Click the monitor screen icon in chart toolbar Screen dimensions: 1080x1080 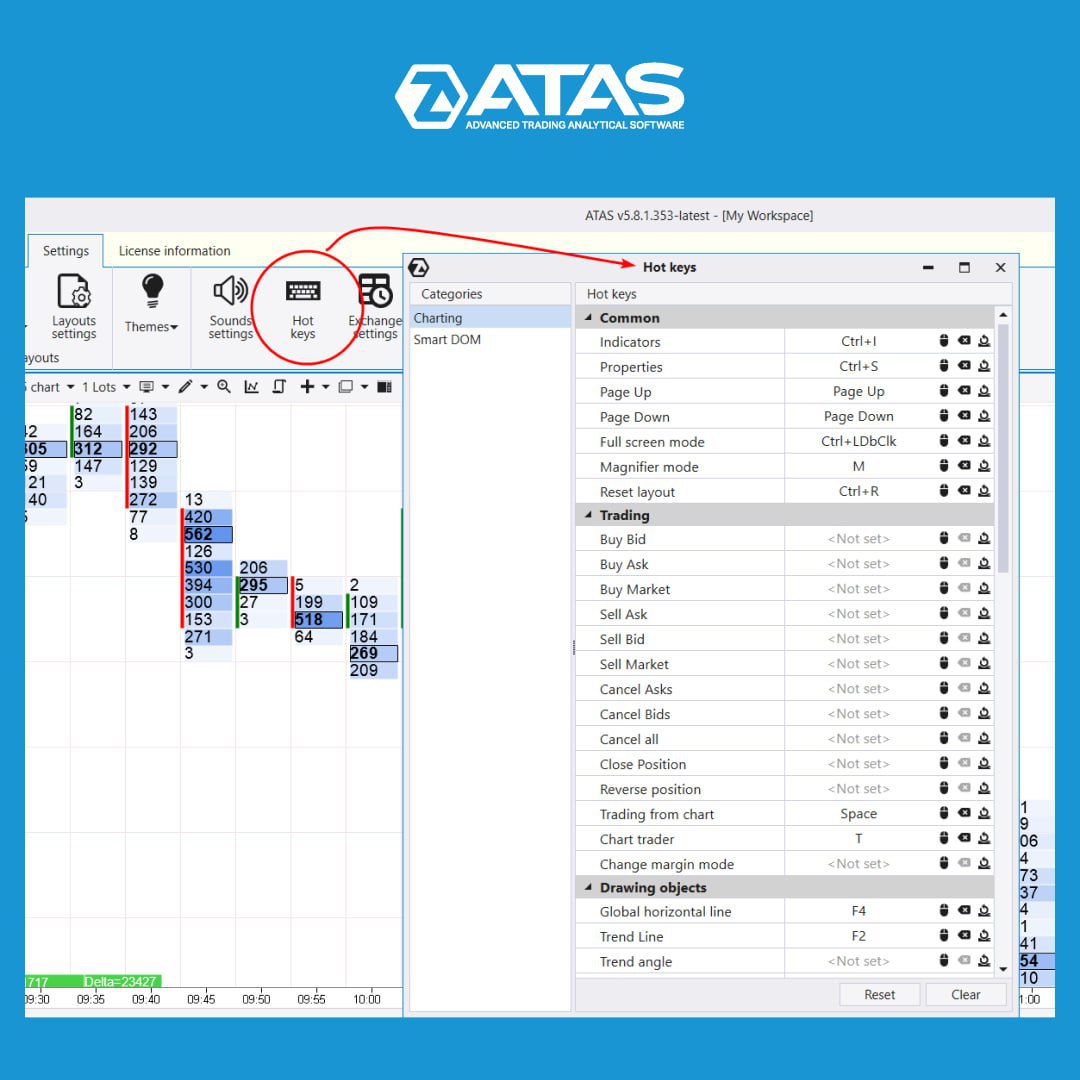point(146,386)
